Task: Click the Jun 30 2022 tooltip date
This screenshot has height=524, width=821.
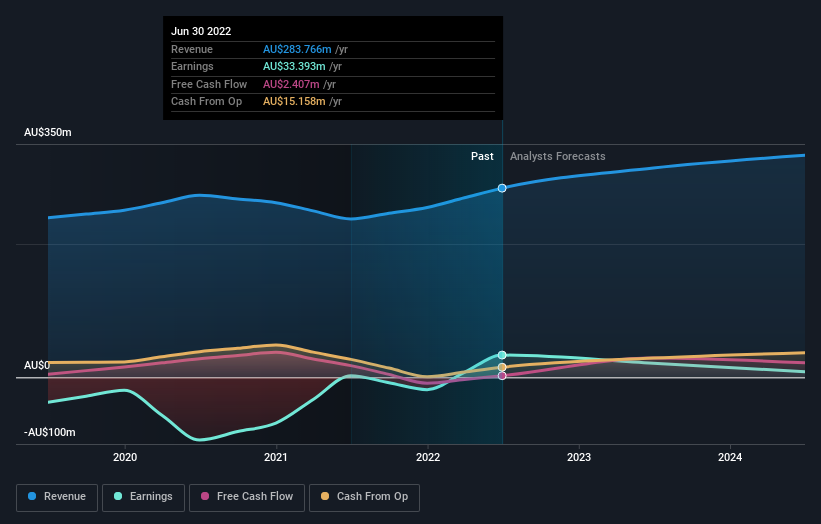Action: click(x=201, y=31)
